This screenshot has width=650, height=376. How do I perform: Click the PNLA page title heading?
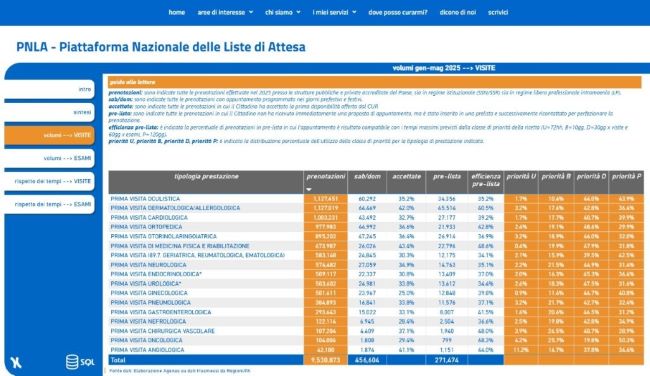coord(161,47)
